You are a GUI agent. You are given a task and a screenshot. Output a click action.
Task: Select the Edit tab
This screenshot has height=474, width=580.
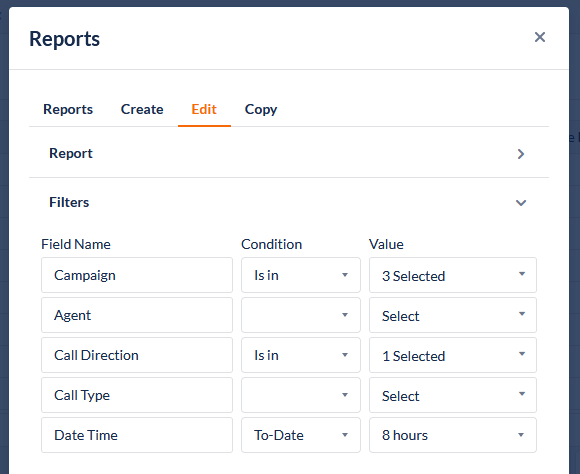(204, 110)
